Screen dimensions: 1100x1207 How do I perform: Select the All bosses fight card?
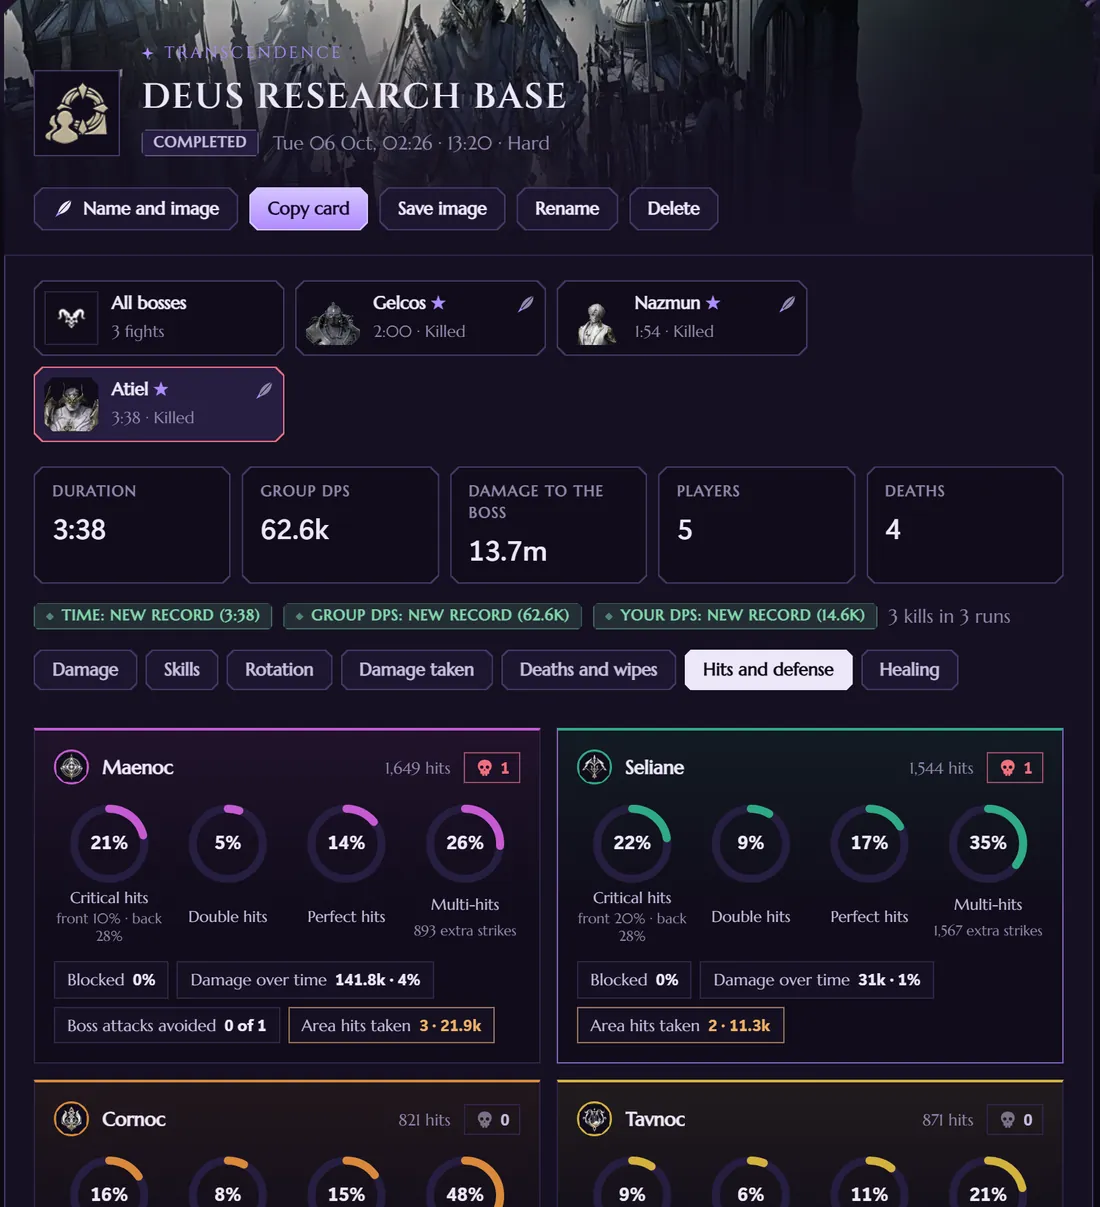pos(159,318)
